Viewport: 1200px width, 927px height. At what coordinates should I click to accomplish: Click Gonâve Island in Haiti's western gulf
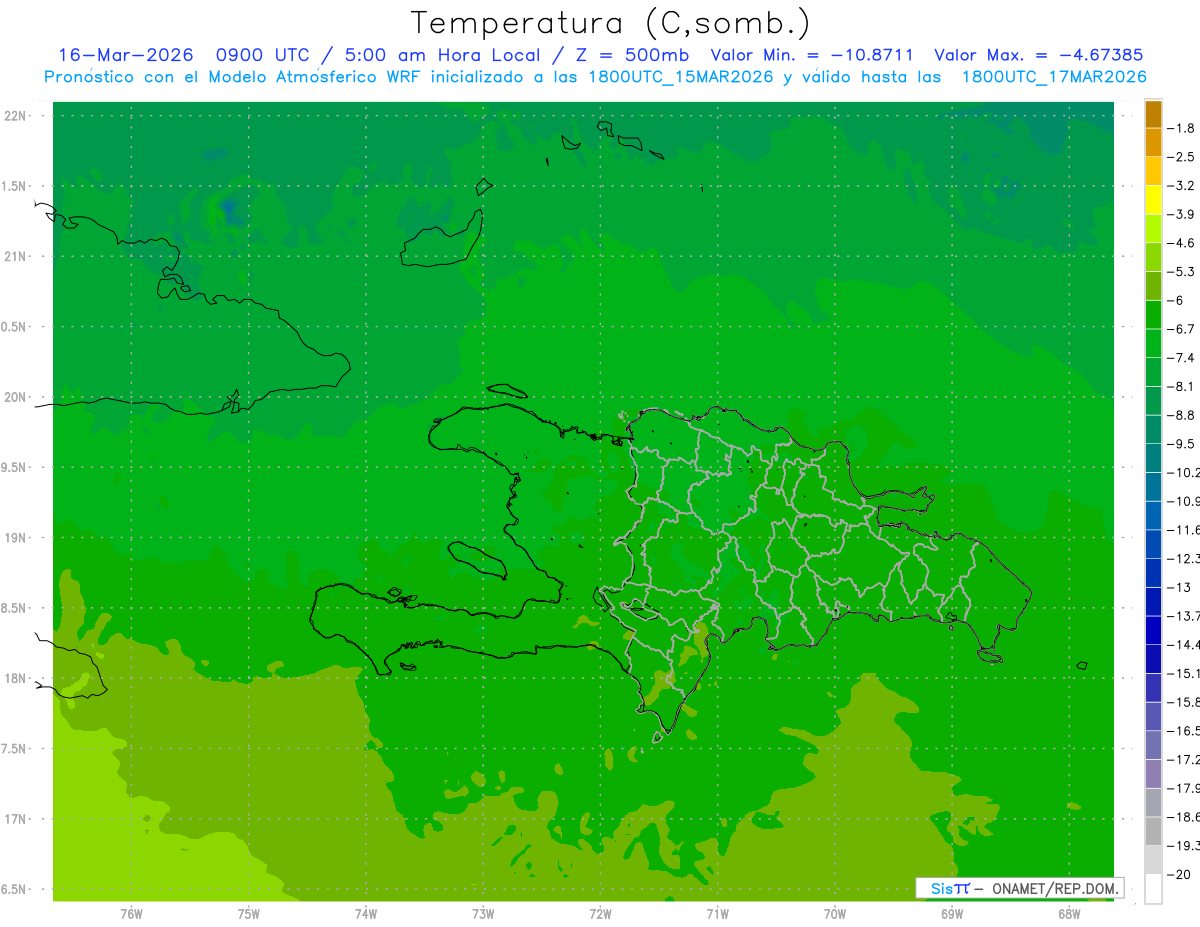[476, 559]
